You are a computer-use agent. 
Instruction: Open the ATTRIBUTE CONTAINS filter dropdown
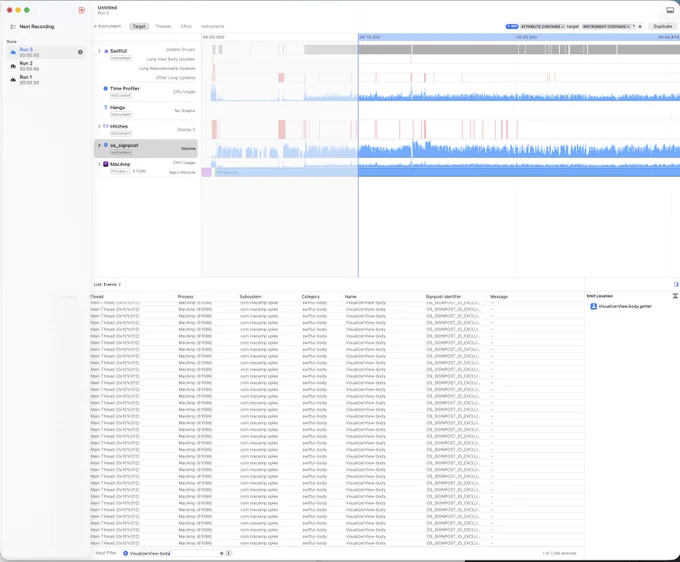[x=542, y=26]
